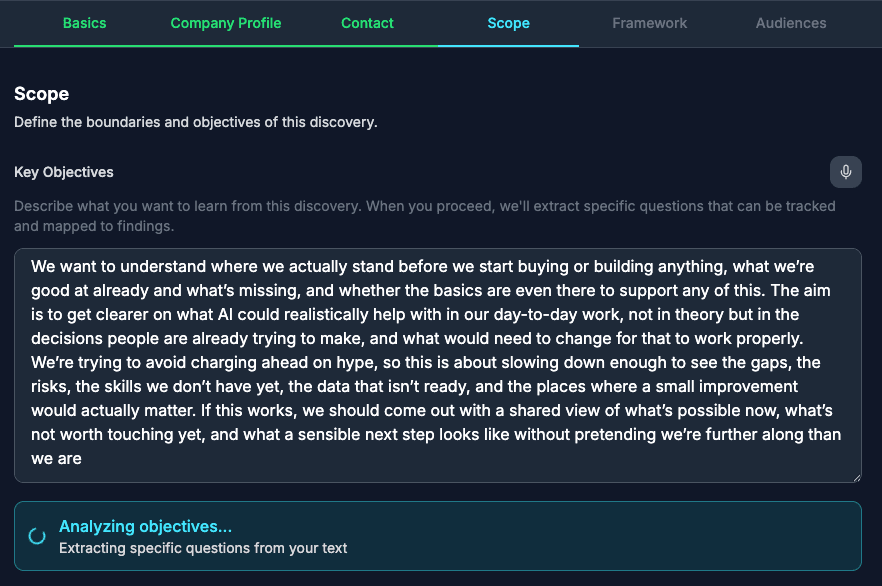The height and width of the screenshot is (586, 882).
Task: Navigate to the Contact tab
Action: coord(367,23)
